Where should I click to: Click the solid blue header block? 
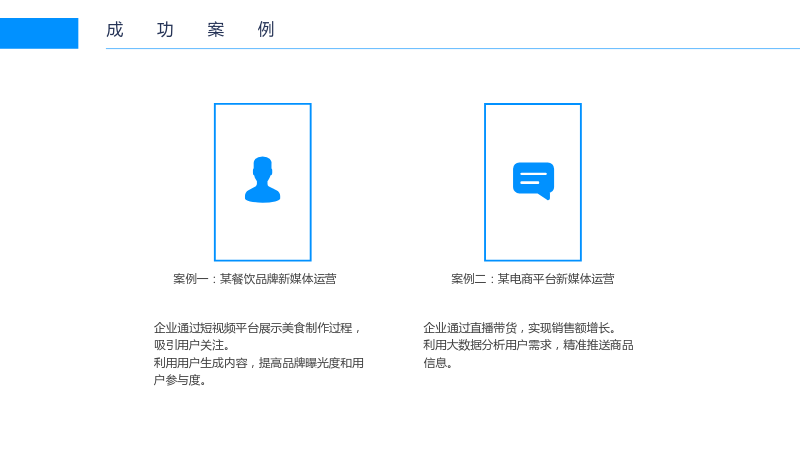click(x=39, y=33)
